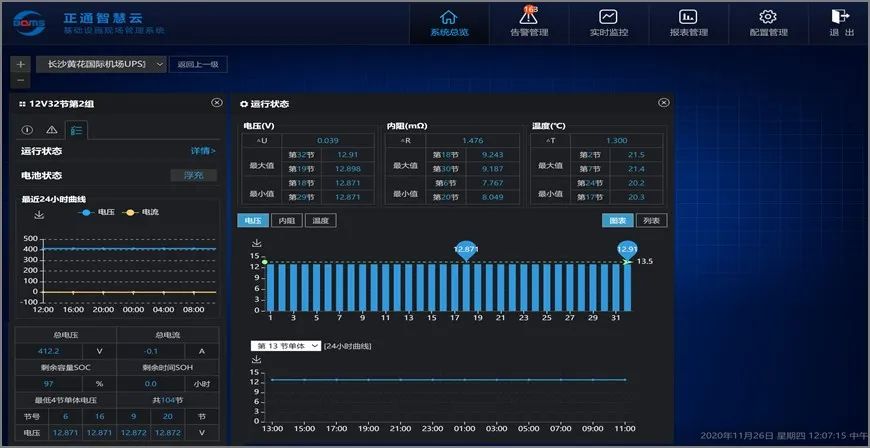Click the 共104节 cell count text
Viewport: 870px width, 448px height.
(x=168, y=400)
